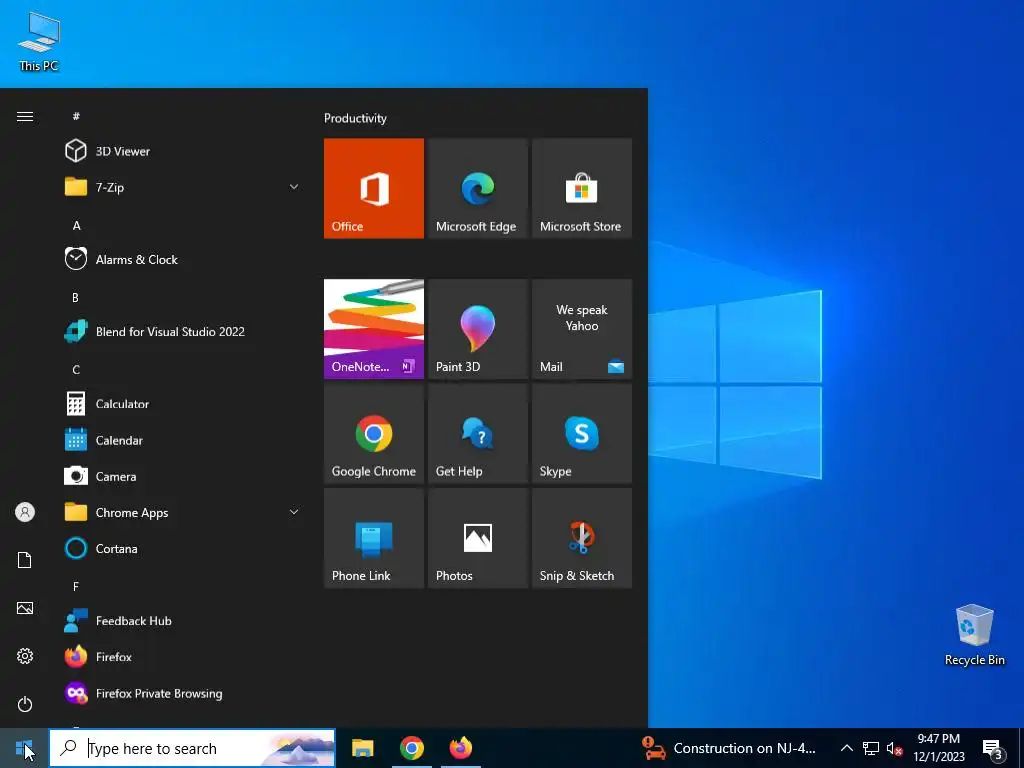Open Microsoft Store tile
This screenshot has height=768, width=1024.
[582, 188]
